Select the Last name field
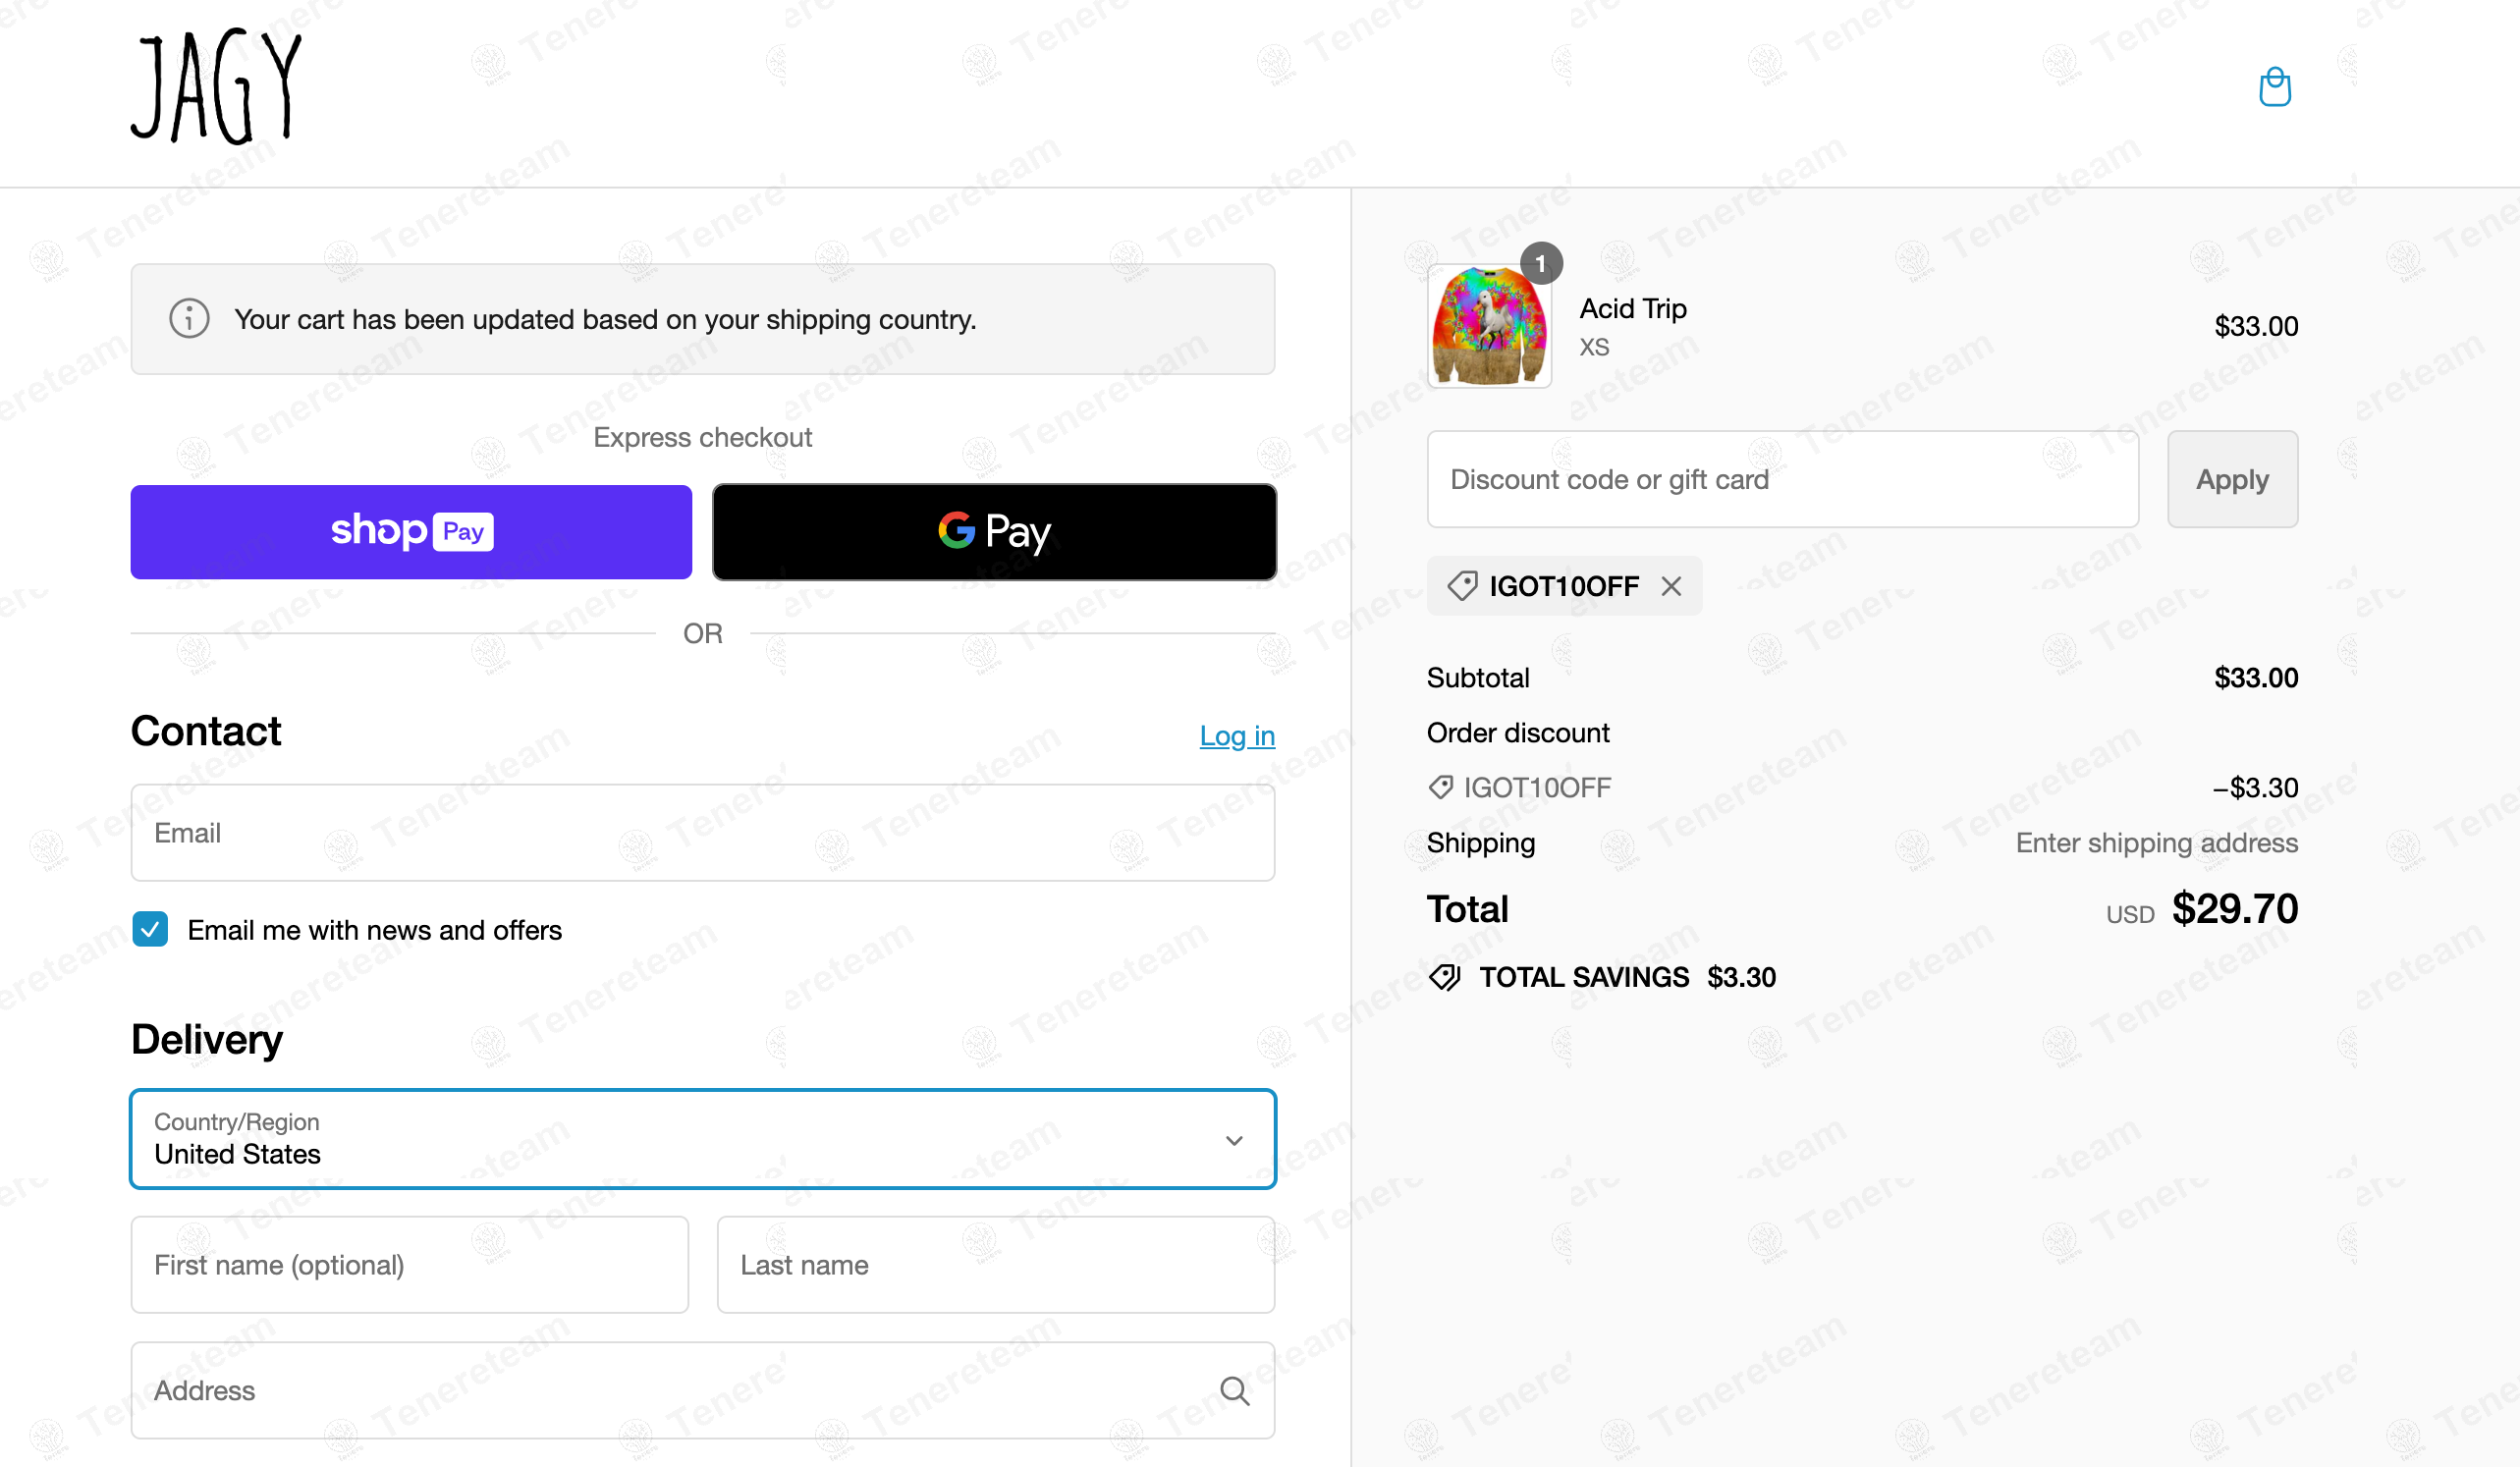Viewport: 2520px width, 1467px height. [x=996, y=1265]
